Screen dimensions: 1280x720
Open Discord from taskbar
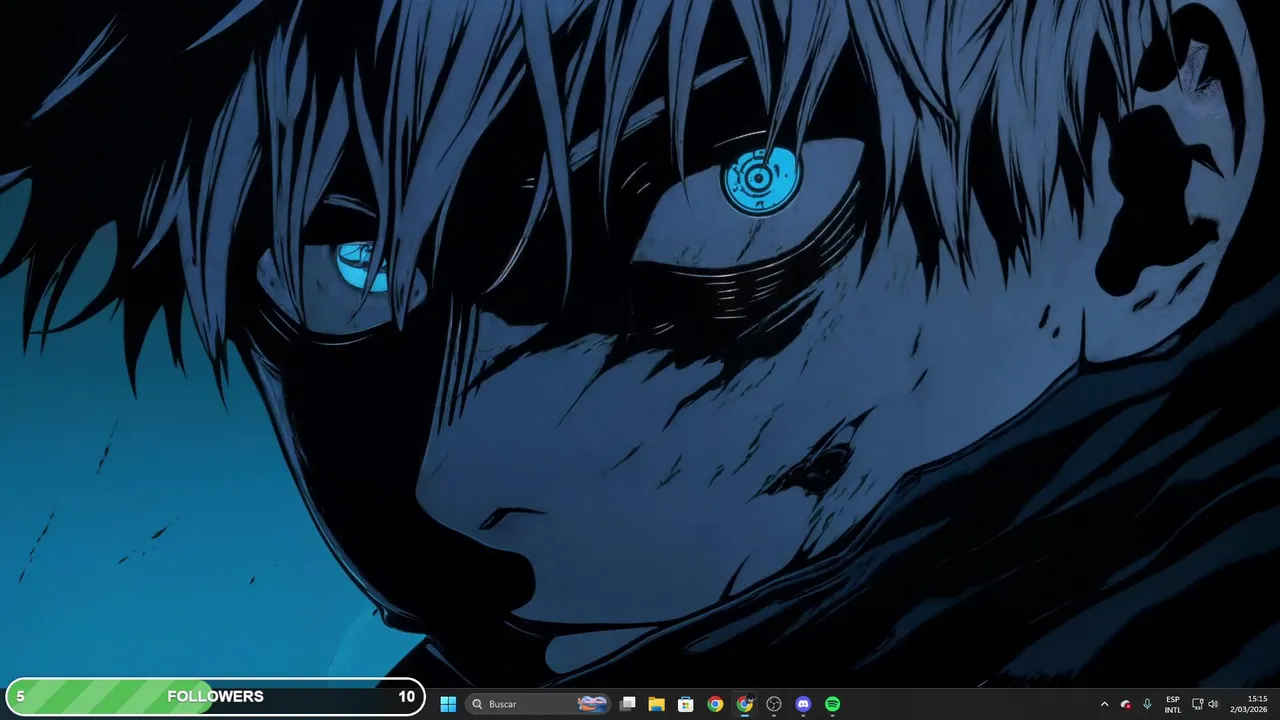(x=803, y=704)
